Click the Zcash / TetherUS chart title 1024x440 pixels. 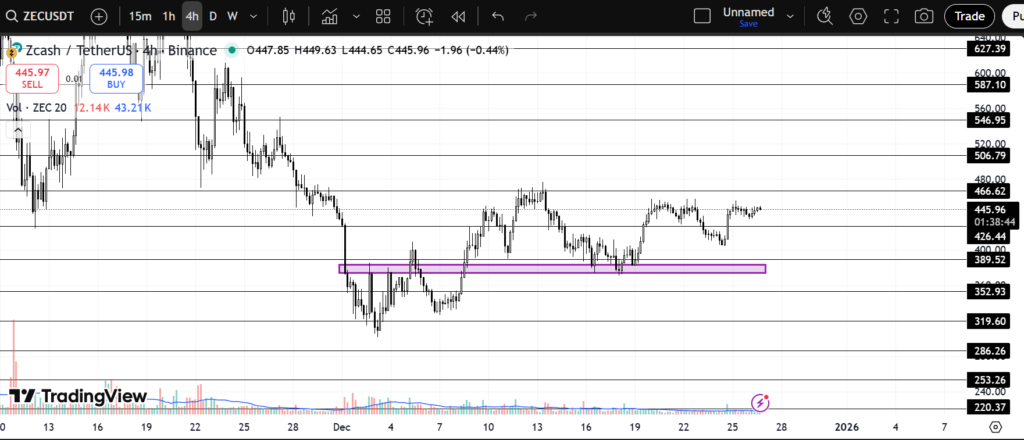[x=122, y=50]
